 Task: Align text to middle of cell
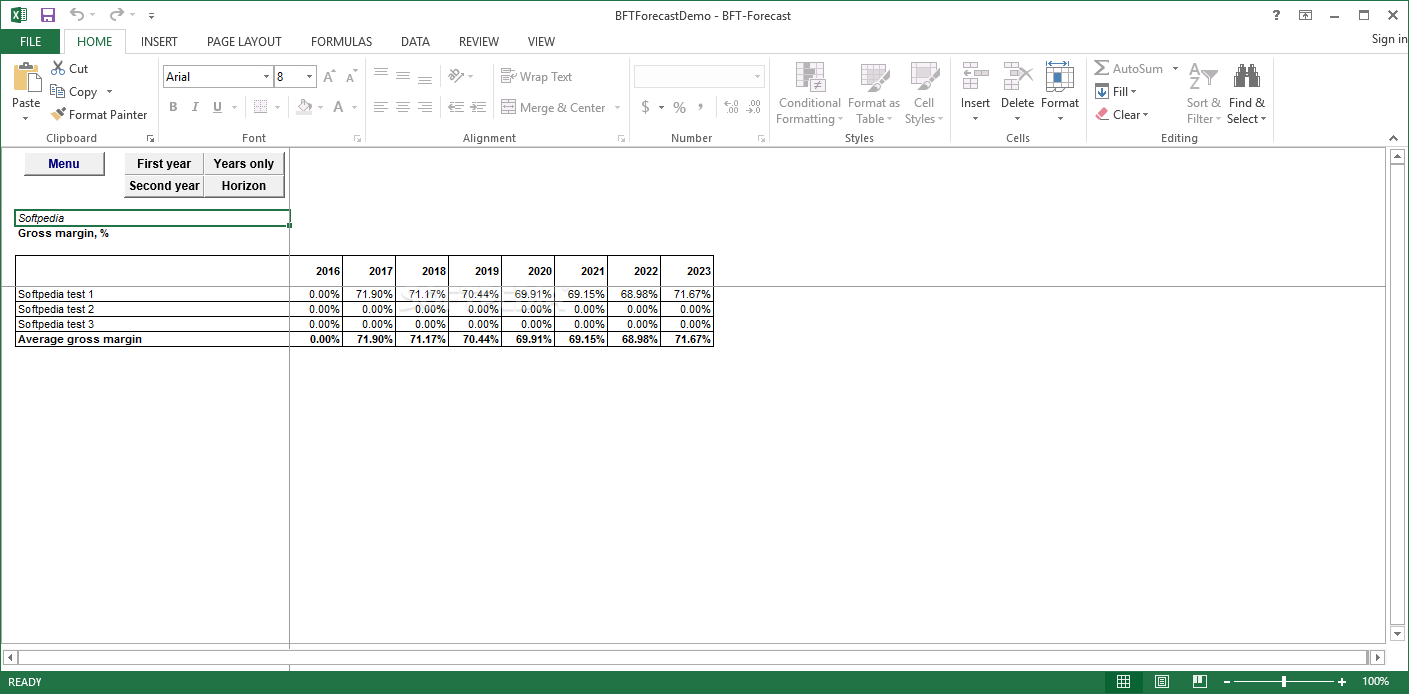pos(403,76)
